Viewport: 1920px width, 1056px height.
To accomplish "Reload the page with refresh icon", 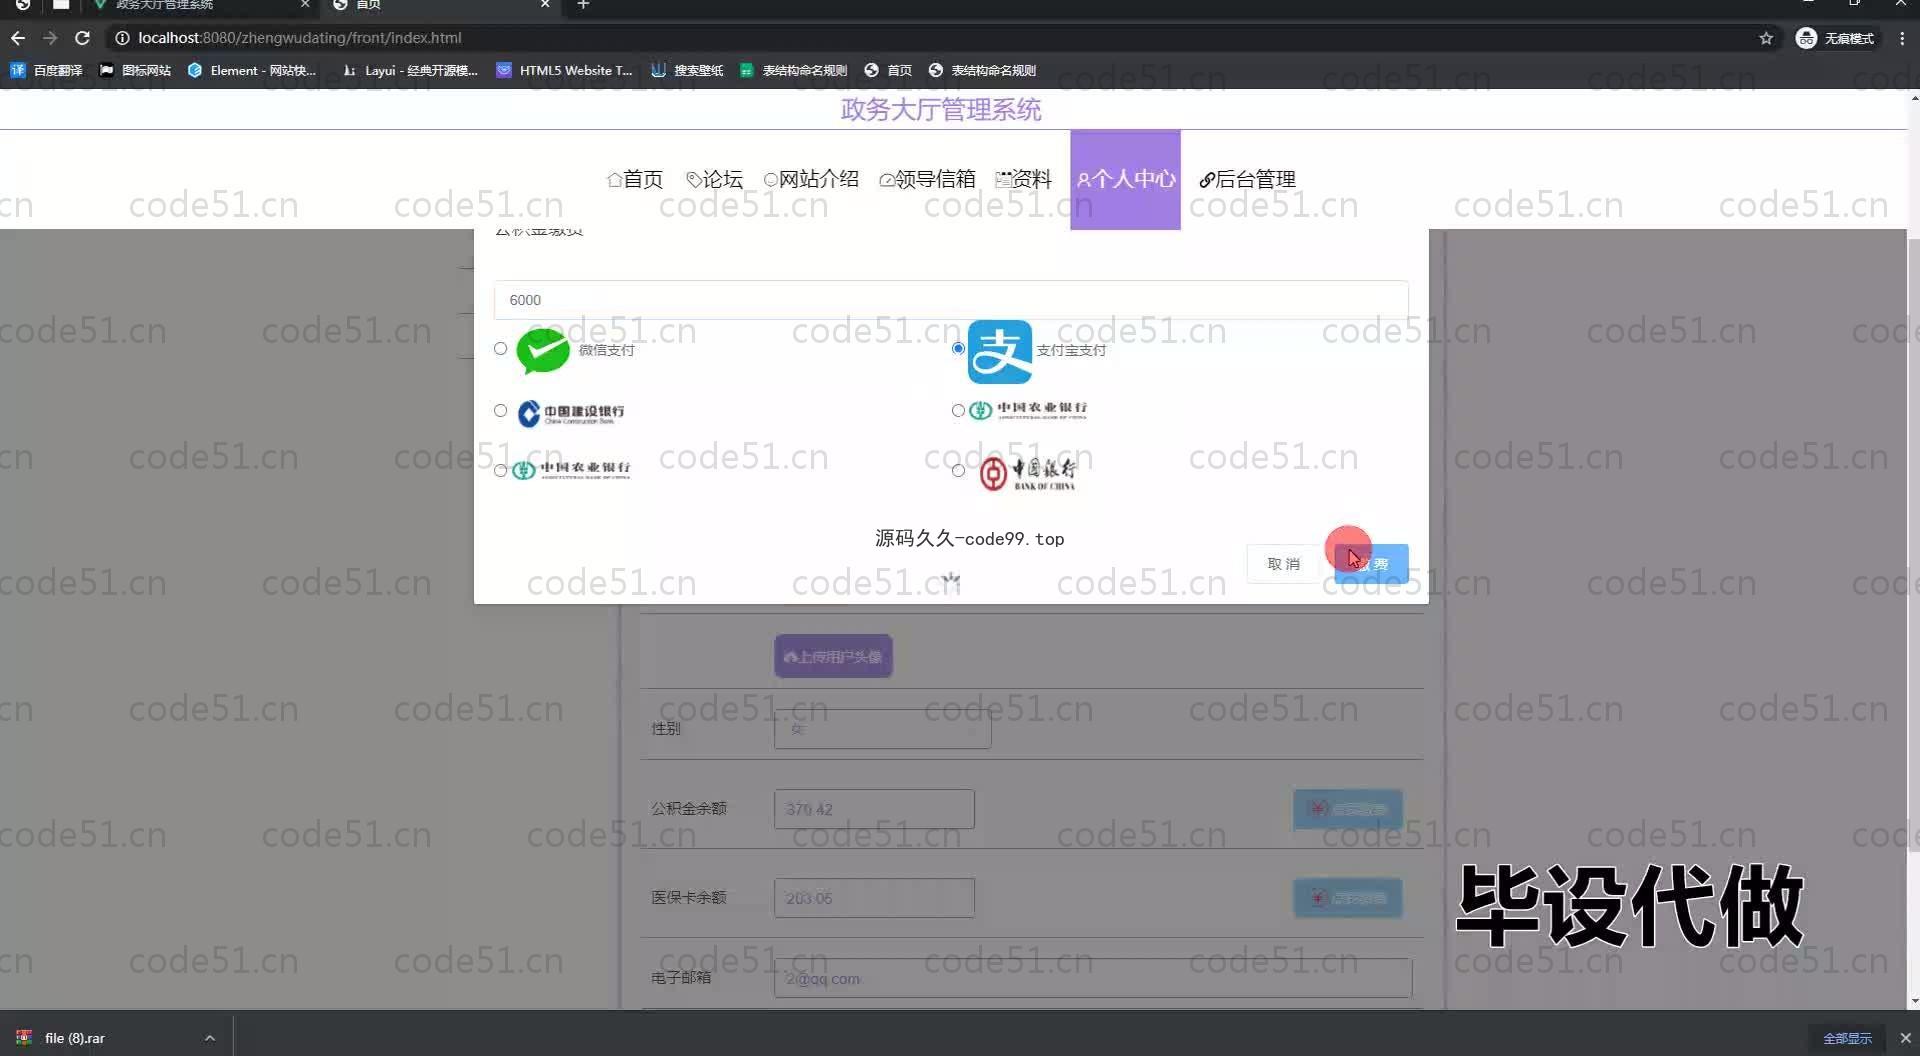I will pos(83,38).
